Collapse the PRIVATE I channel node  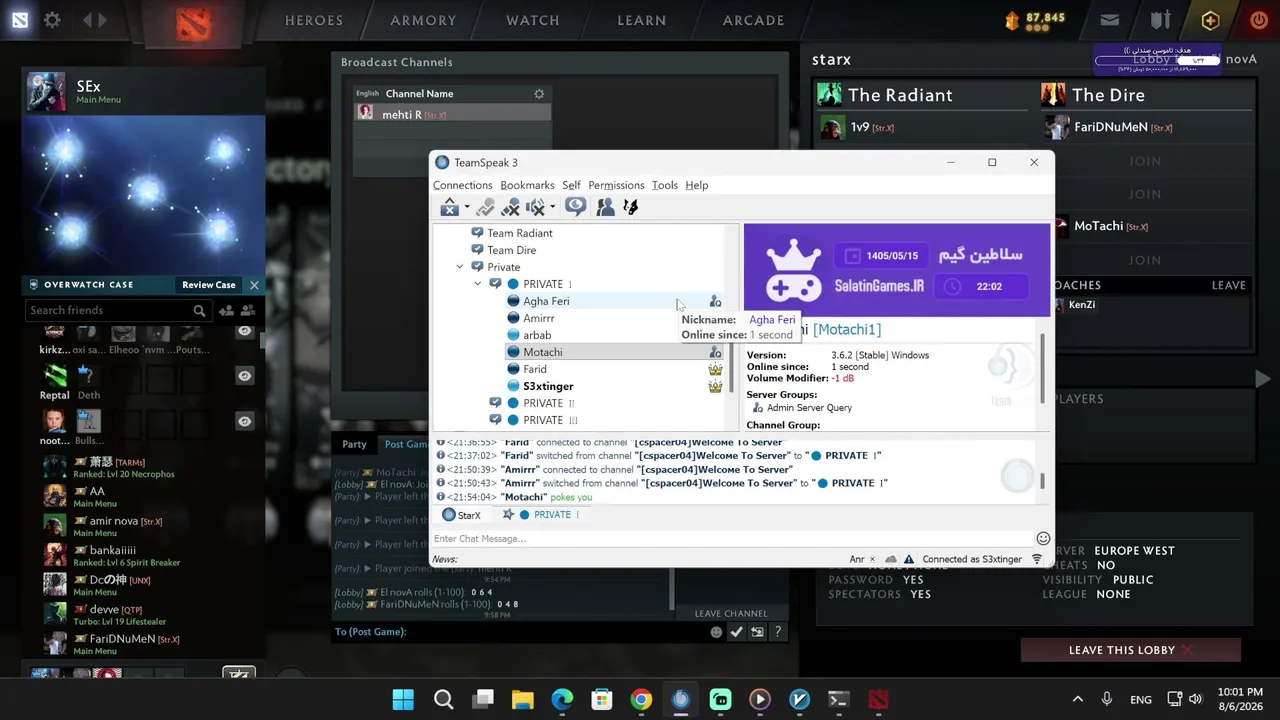(x=478, y=284)
